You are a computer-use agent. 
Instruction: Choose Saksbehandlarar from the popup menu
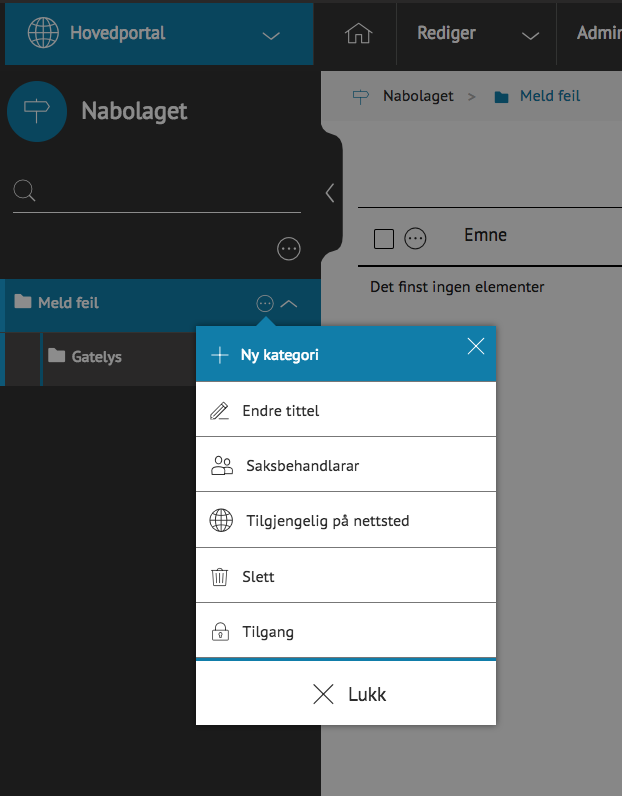coord(346,465)
